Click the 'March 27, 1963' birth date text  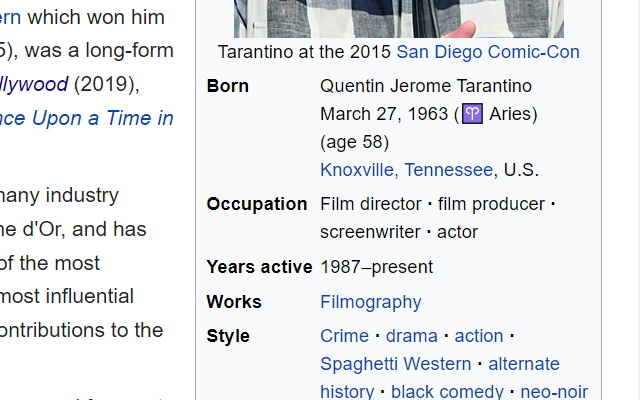click(x=384, y=114)
